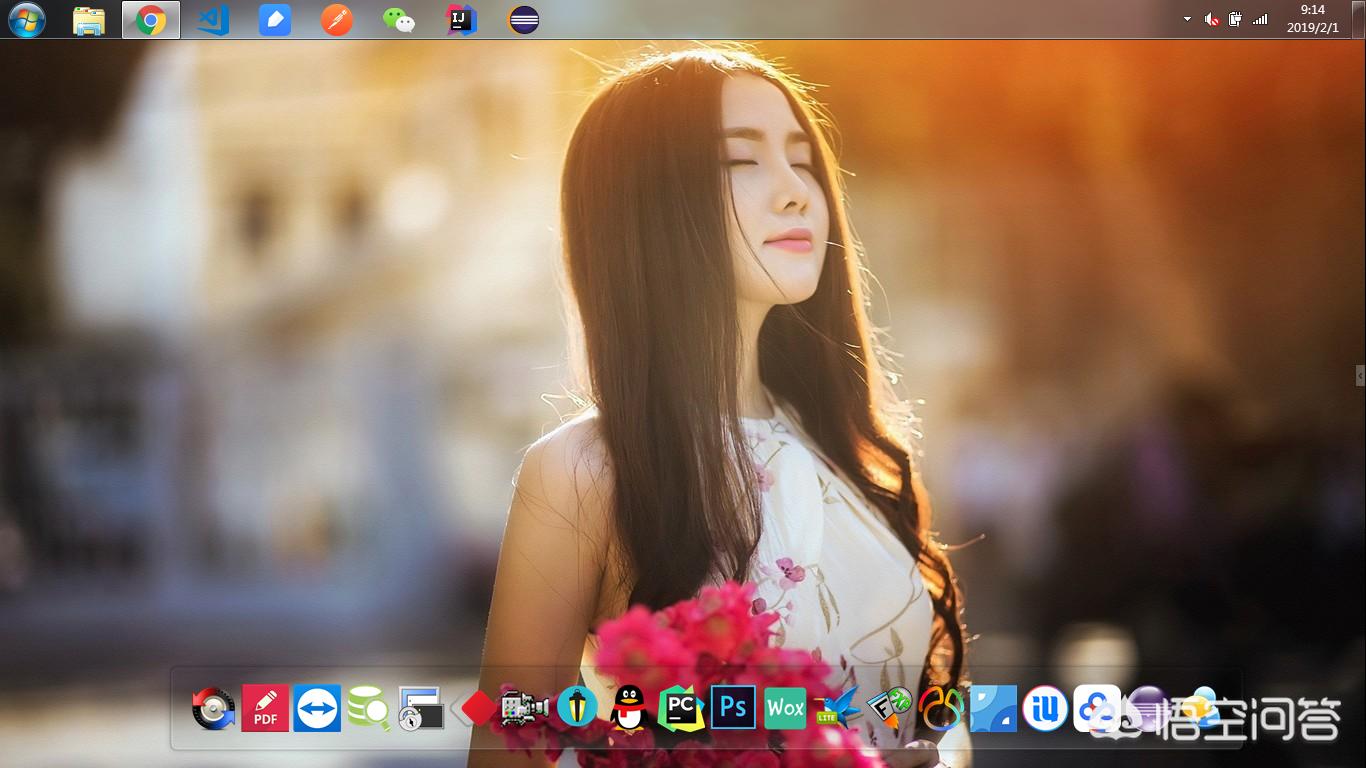Launch Photoshop from the dock
The width and height of the screenshot is (1366, 768).
733,708
